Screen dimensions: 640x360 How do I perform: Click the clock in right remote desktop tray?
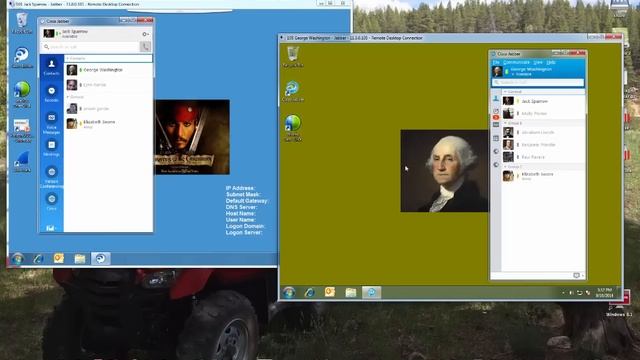tap(604, 292)
